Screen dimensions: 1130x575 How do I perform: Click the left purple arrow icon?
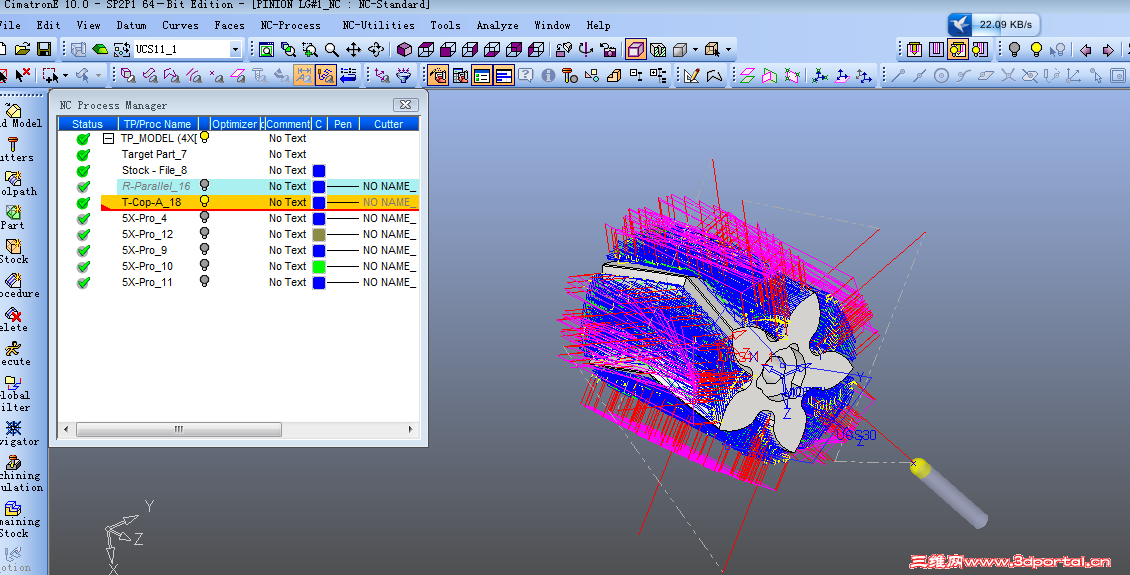tap(1085, 50)
